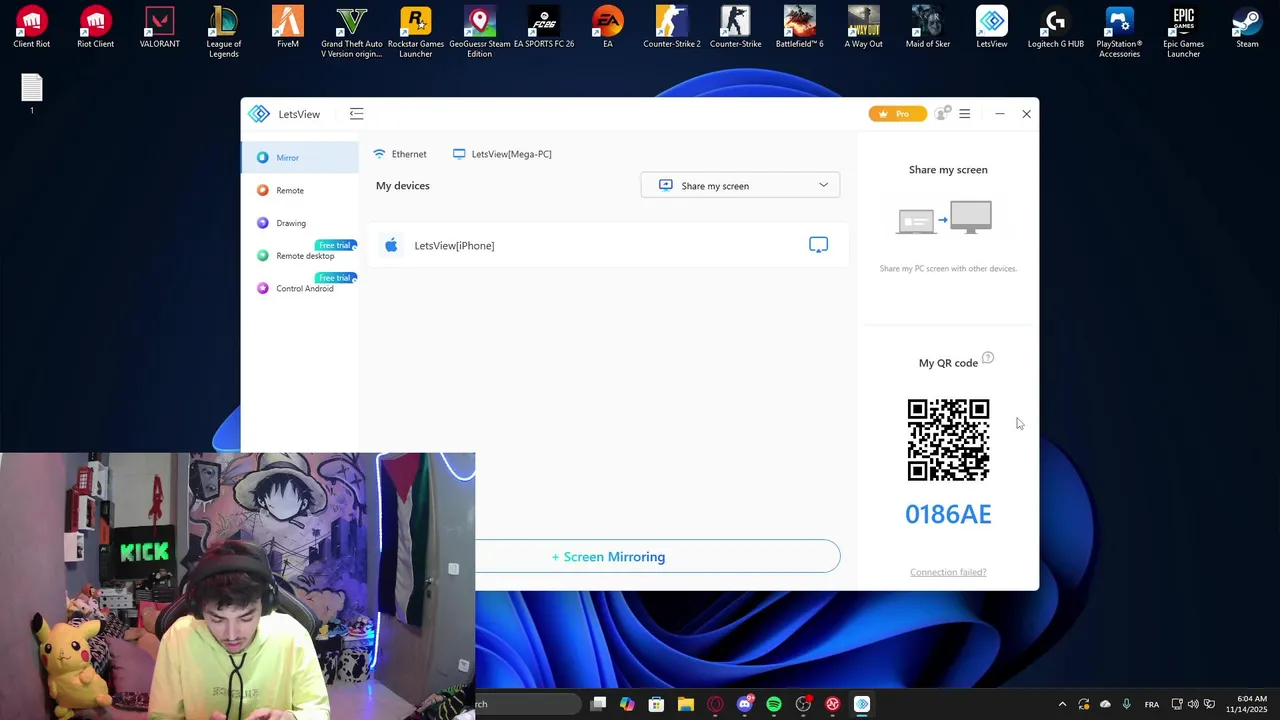Click the 0186AE connection code
Image resolution: width=1280 pixels, height=720 pixels.
(x=948, y=514)
